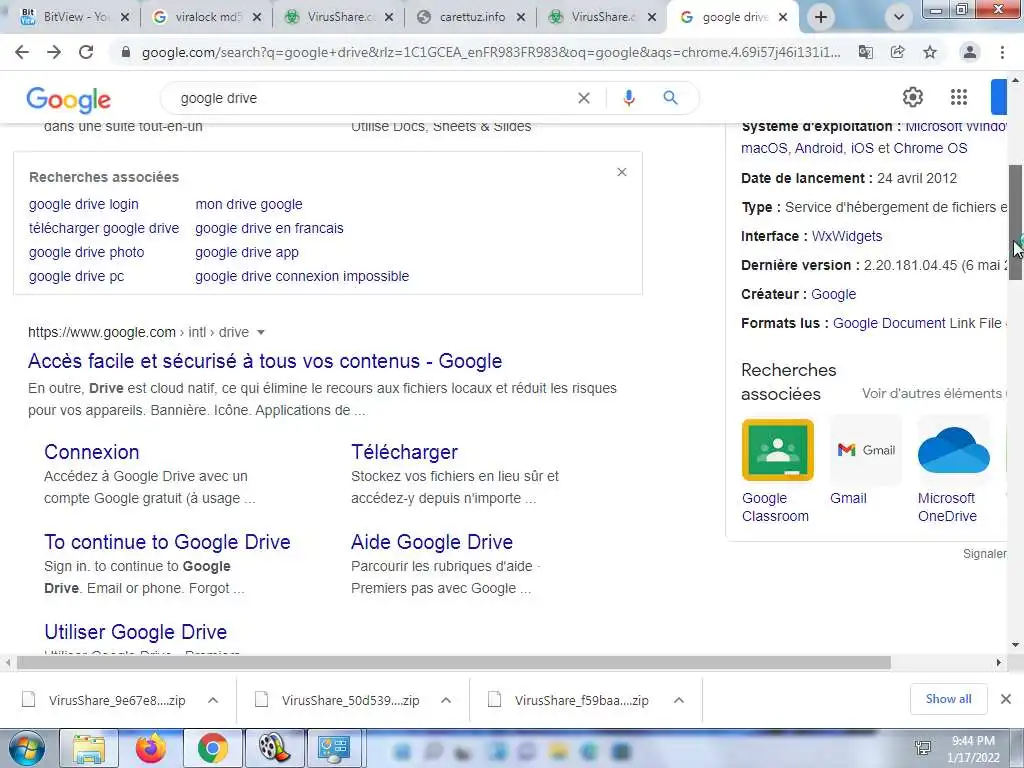Open google drive connexion impossible suggestion
This screenshot has height=768, width=1024.
[302, 276]
